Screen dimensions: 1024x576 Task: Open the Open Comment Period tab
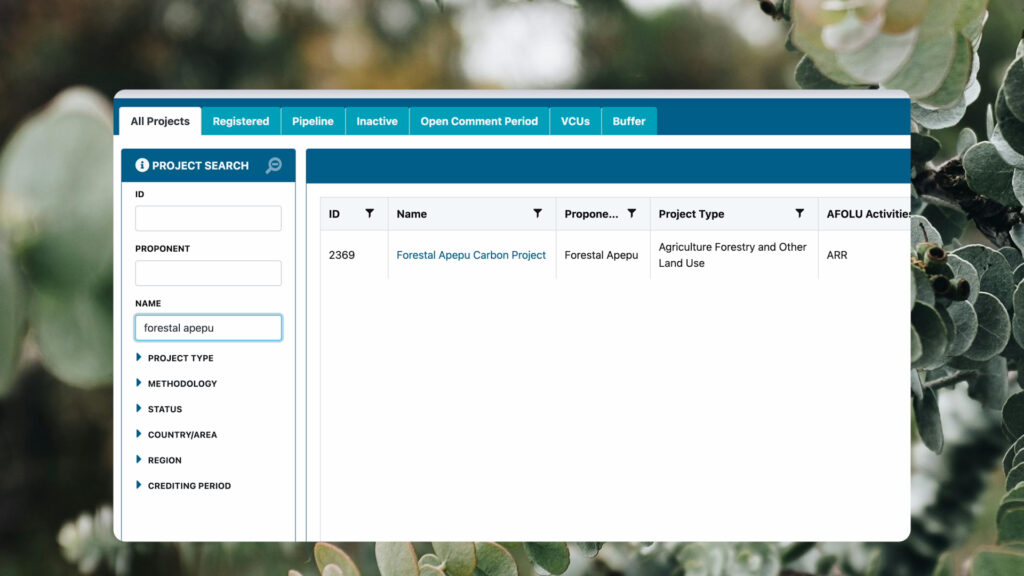(479, 121)
